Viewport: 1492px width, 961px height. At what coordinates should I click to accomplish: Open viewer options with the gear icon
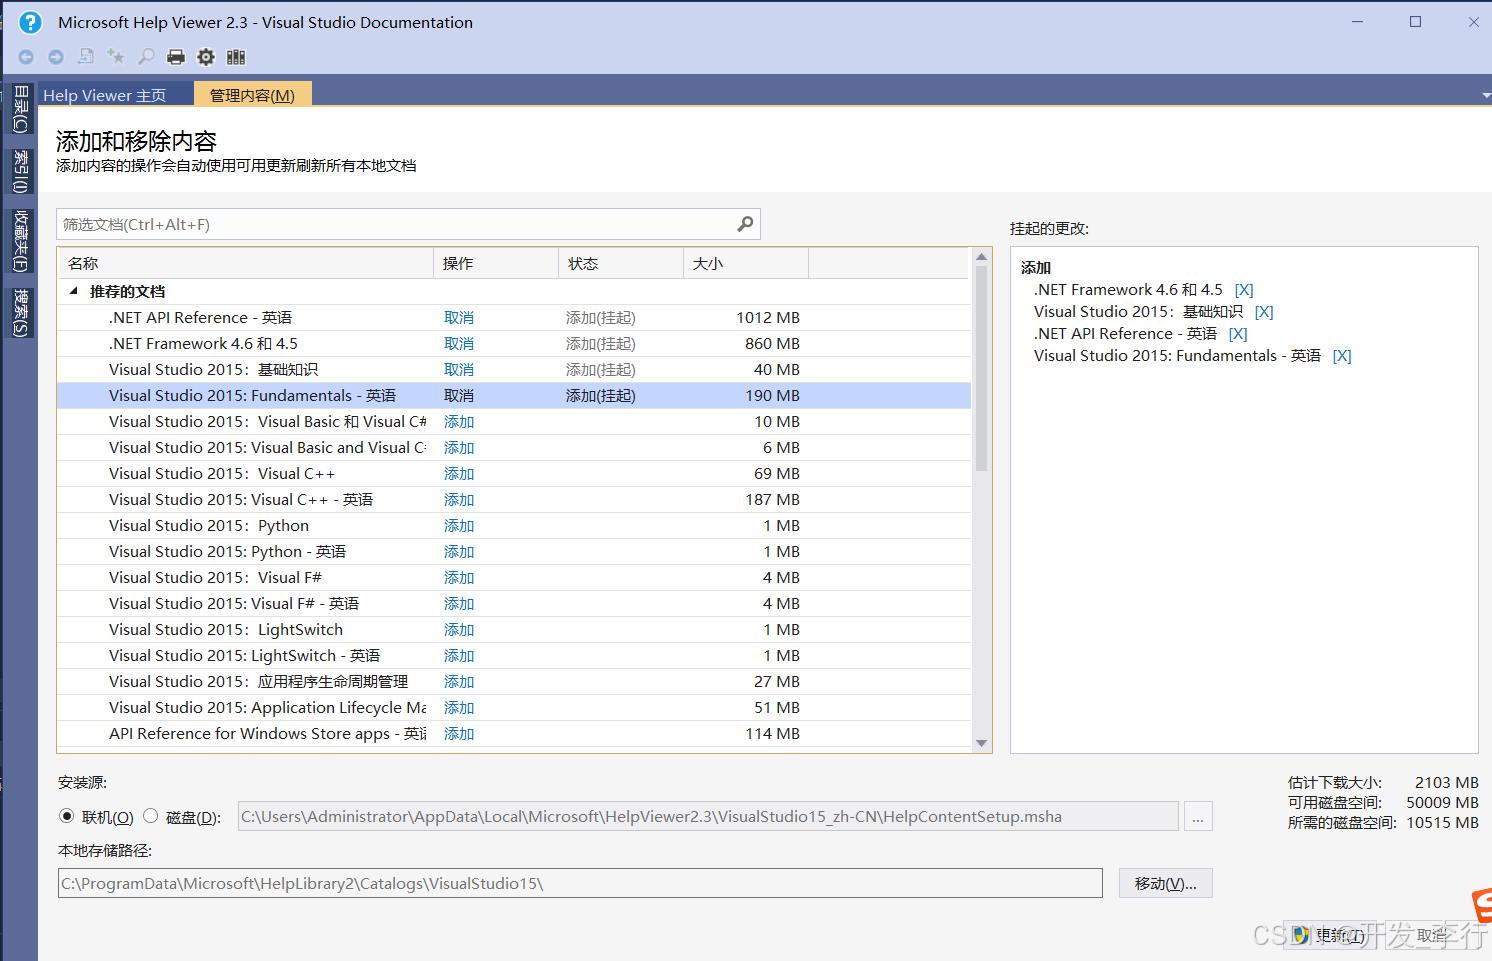(206, 57)
